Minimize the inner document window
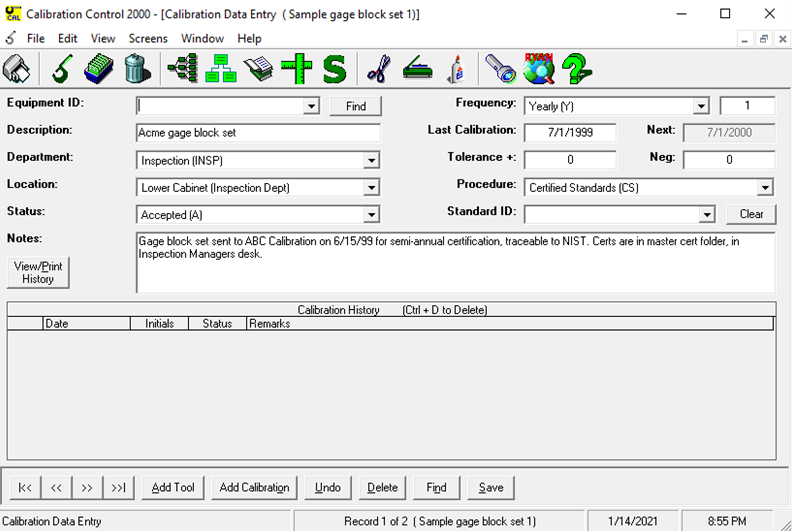The height and width of the screenshot is (531, 792). [x=744, y=39]
